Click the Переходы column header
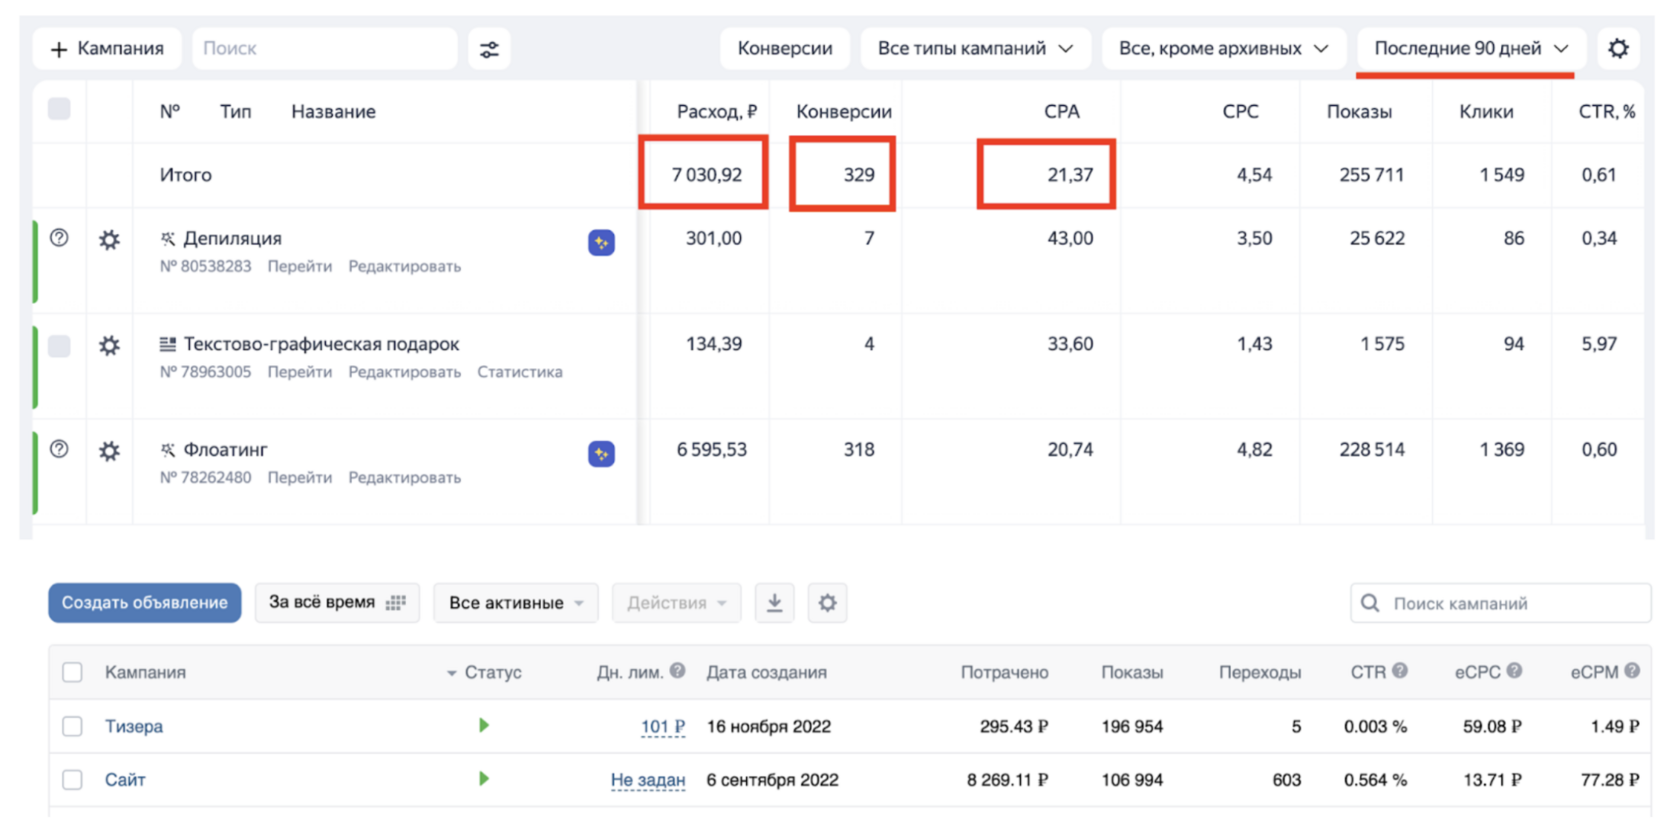Viewport: 1680px width, 836px height. [1260, 672]
